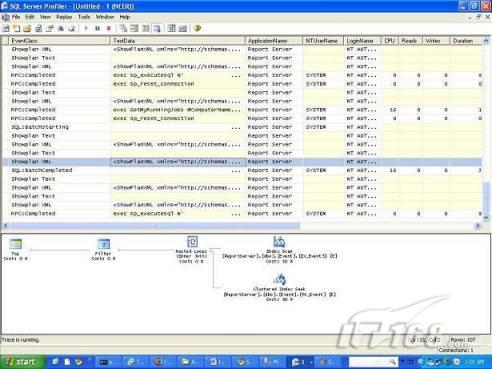Open trace file with folder icon
The height and width of the screenshot is (369, 492).
click(x=27, y=29)
